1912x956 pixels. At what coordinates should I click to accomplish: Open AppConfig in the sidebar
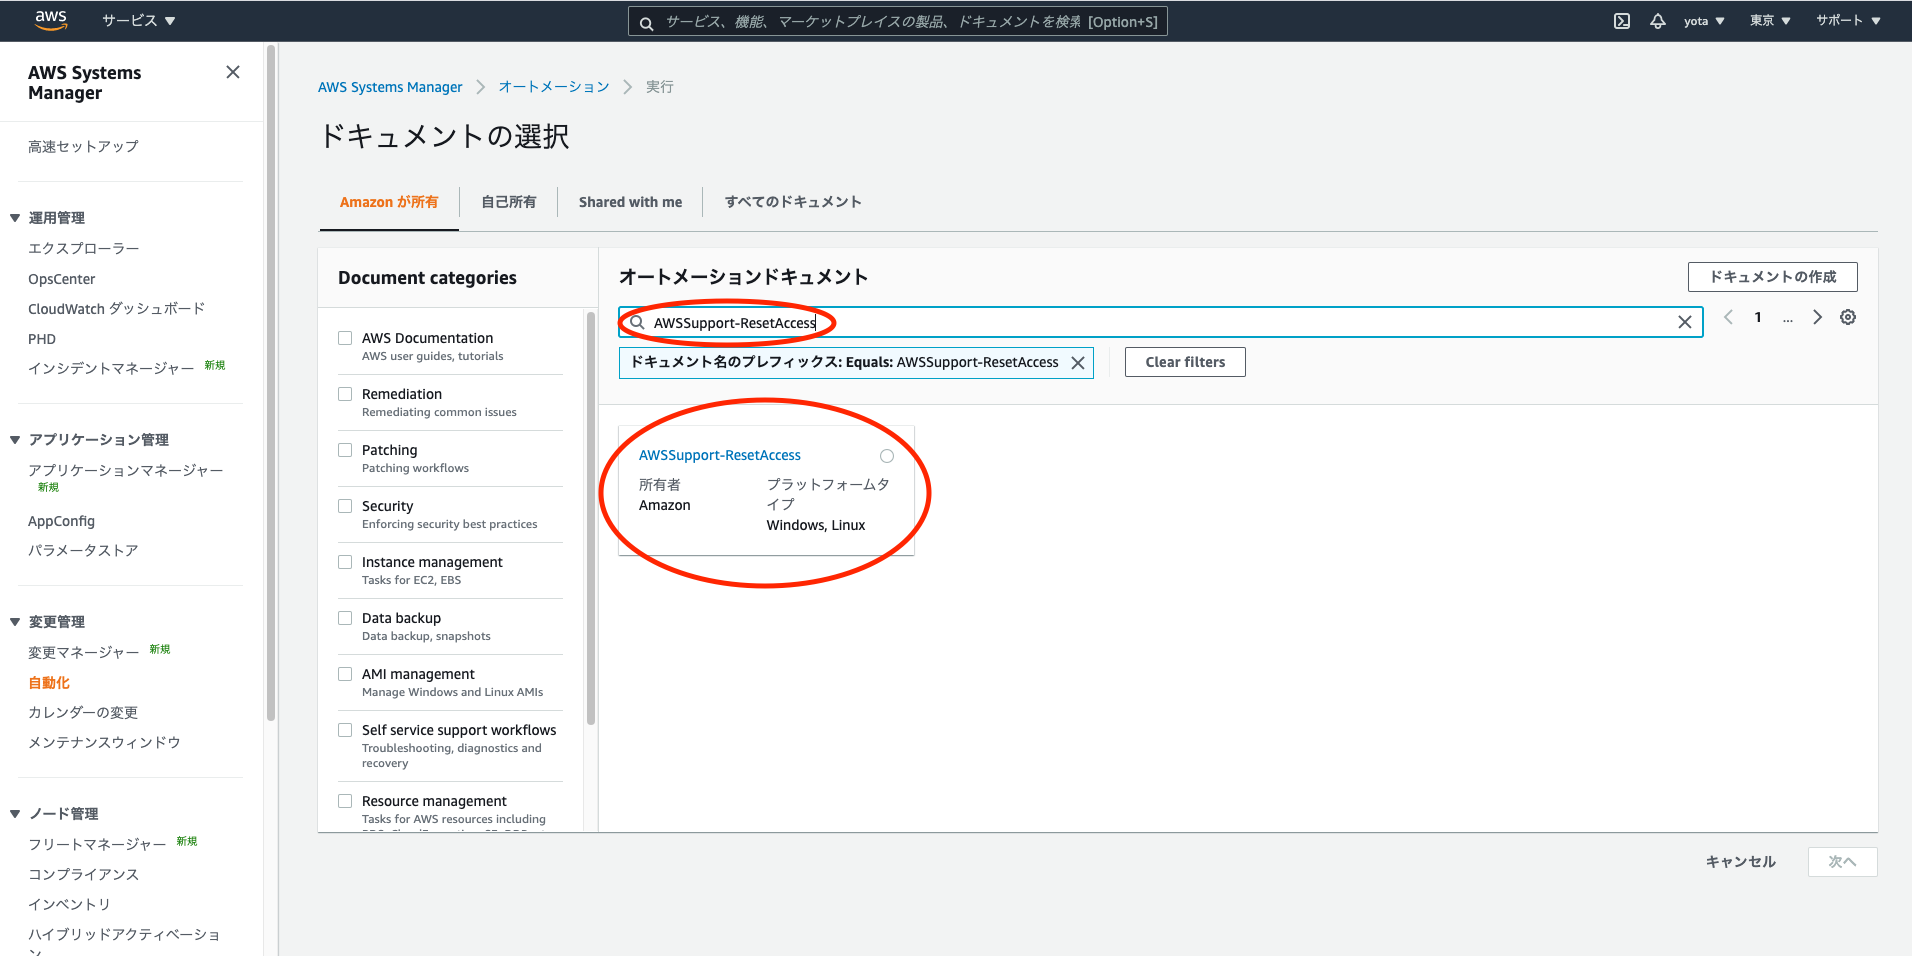61,521
